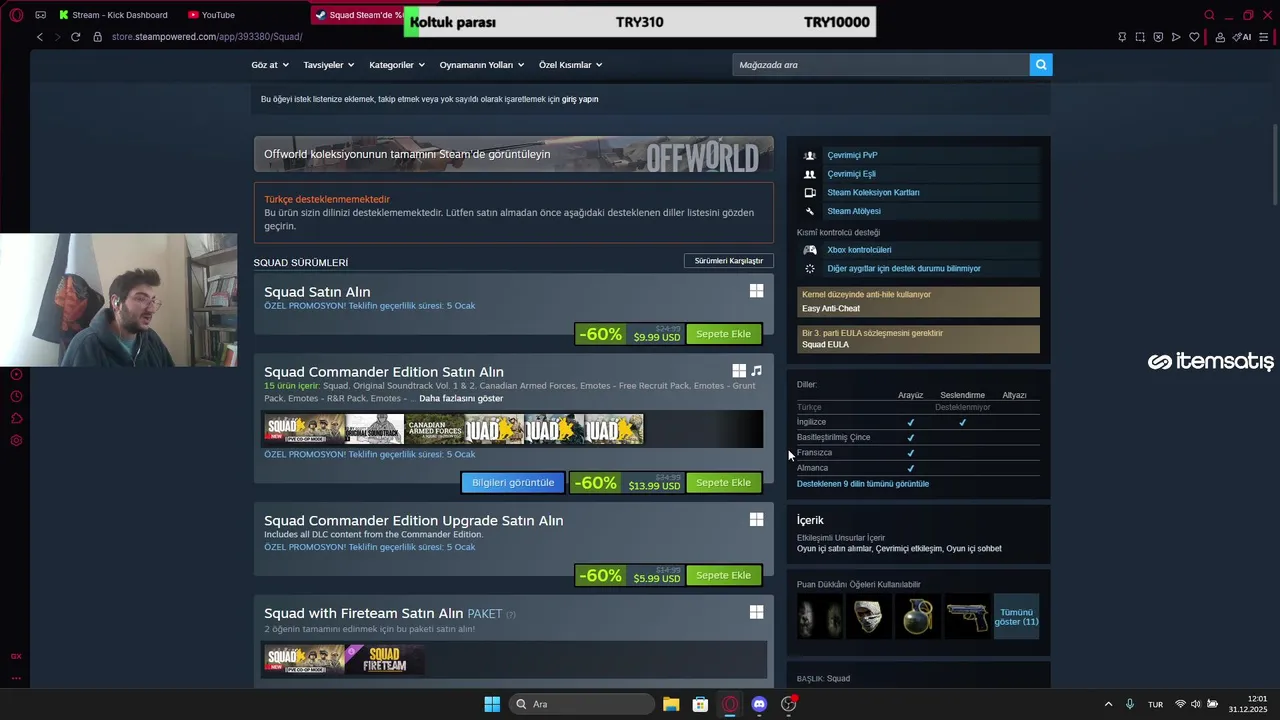The height and width of the screenshot is (720, 1280).
Task: Open the 'Steam Atölyesi' link
Action: 854,211
